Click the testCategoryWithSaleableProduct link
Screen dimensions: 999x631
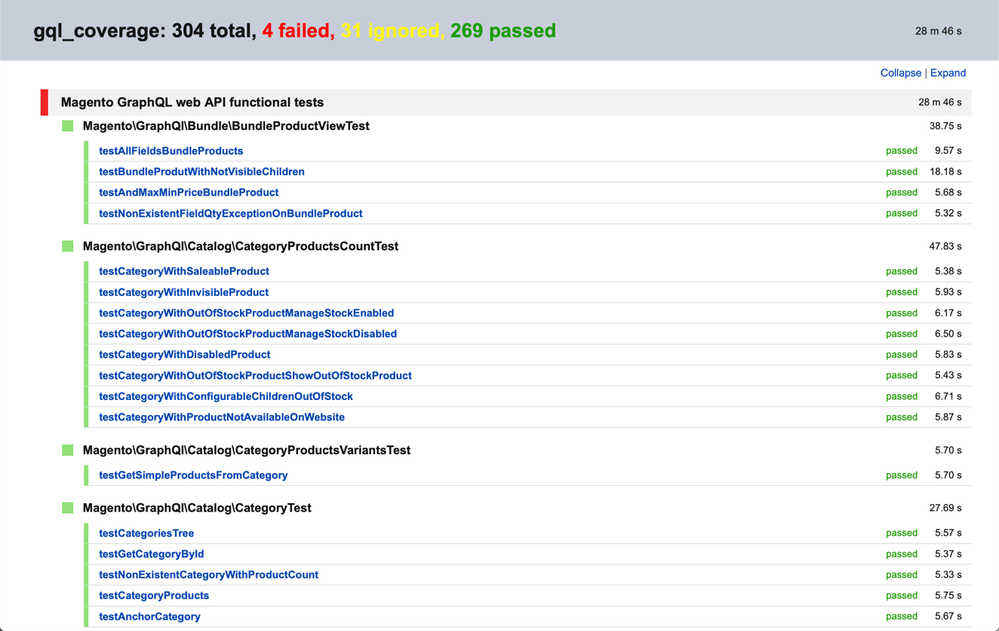pyautogui.click(x=181, y=271)
